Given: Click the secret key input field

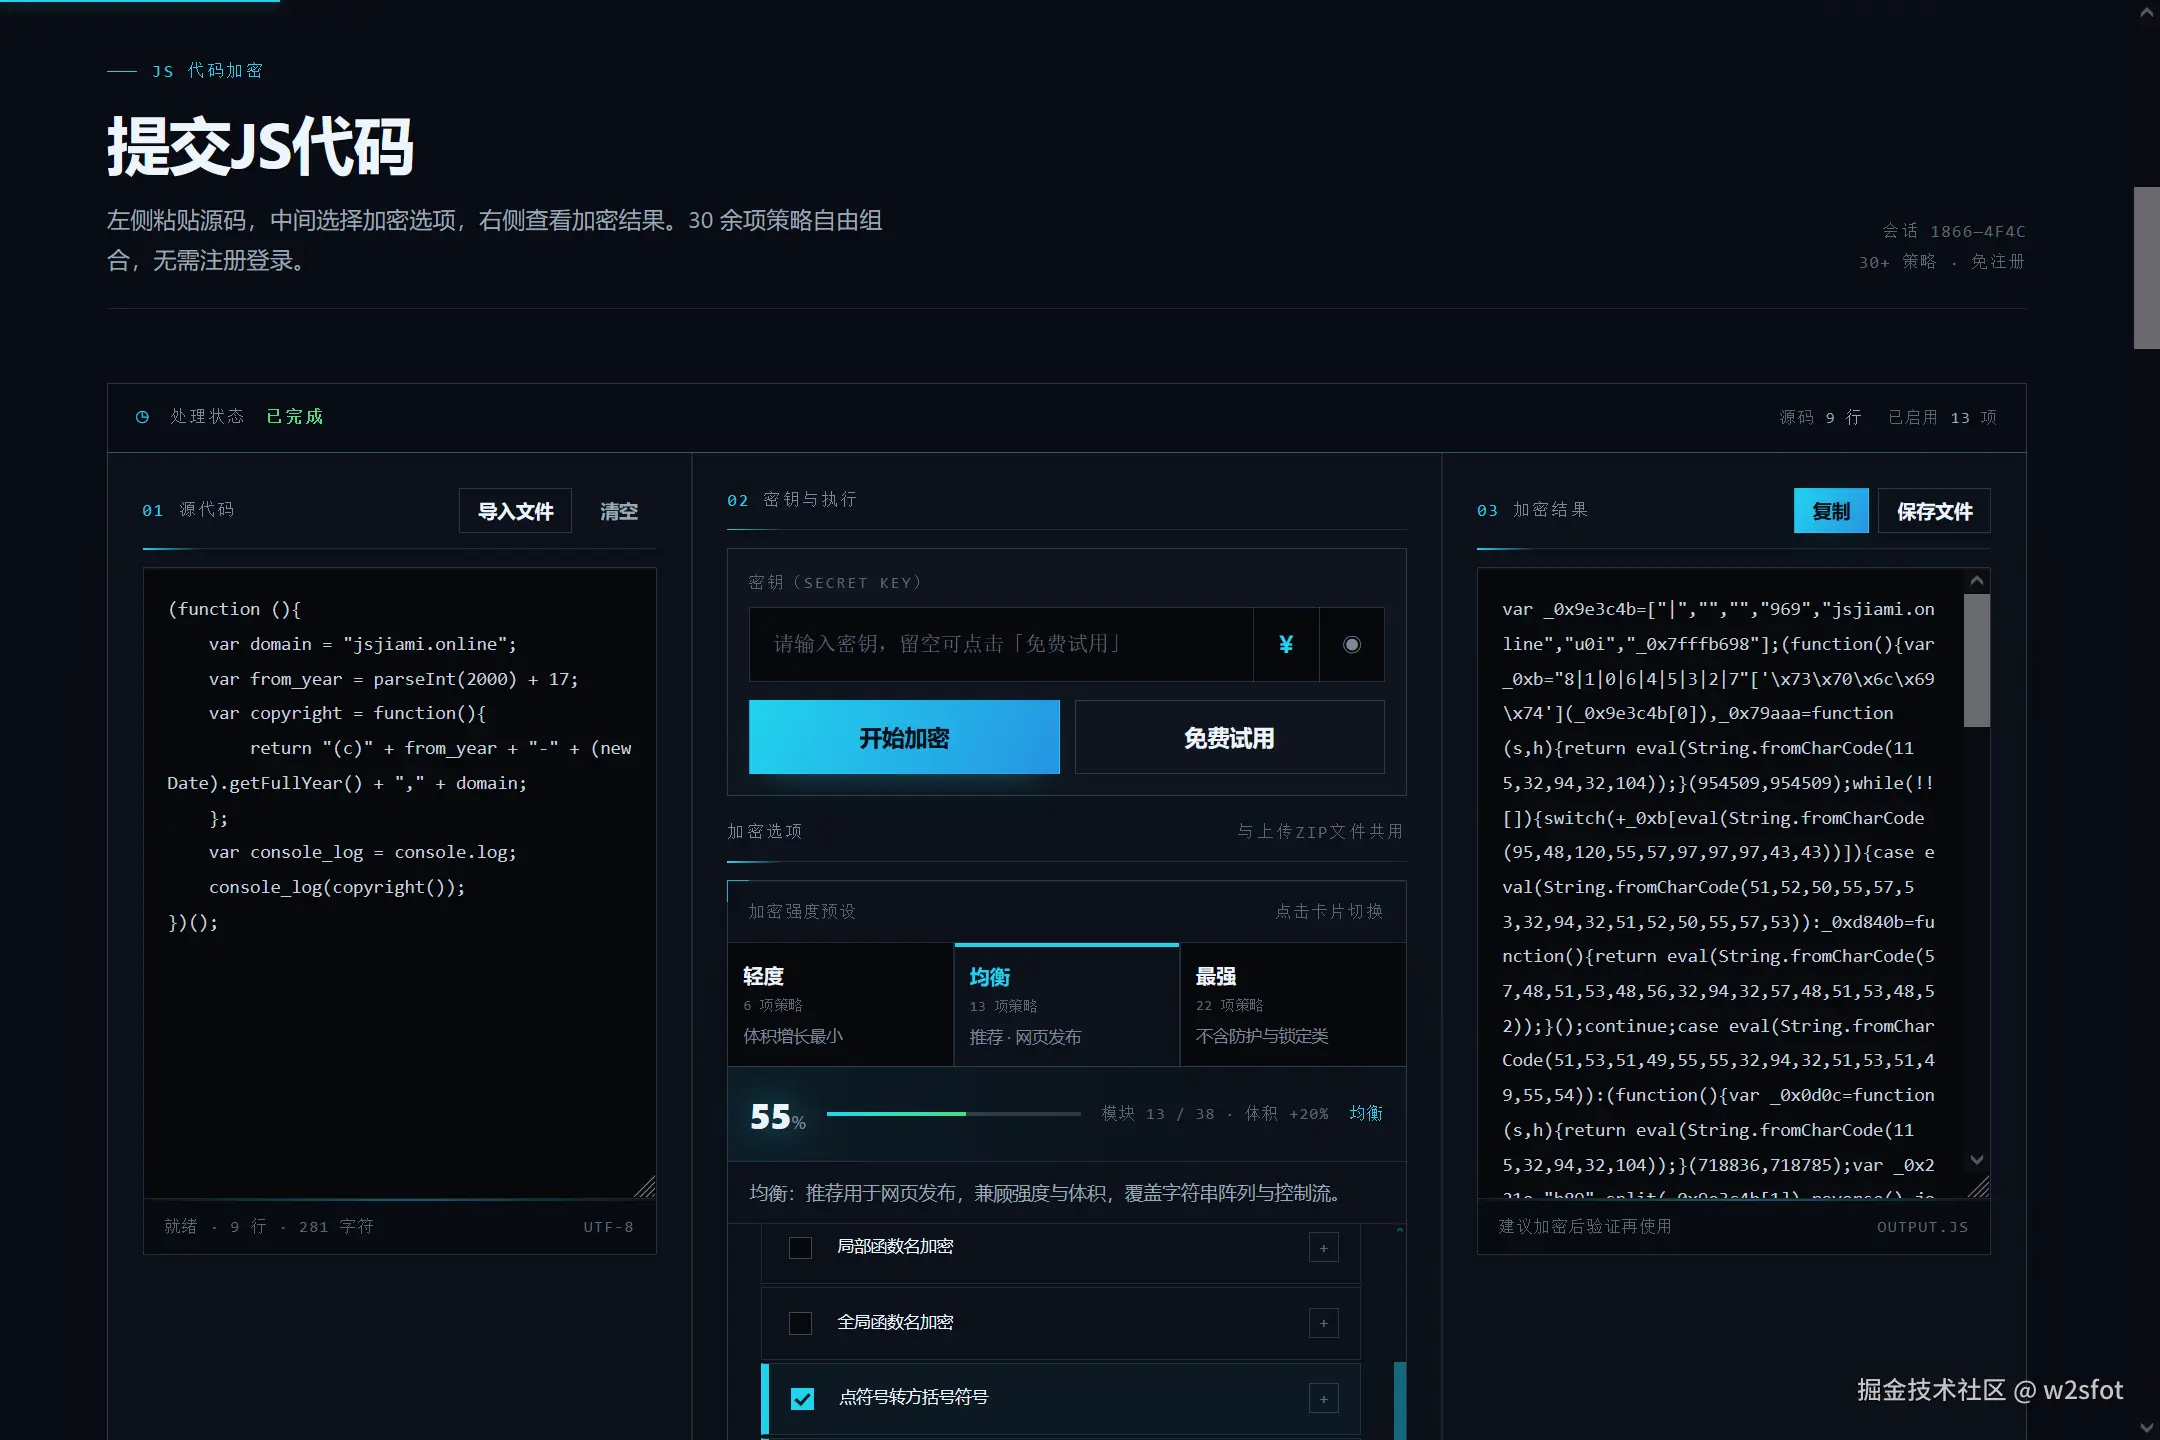Looking at the screenshot, I should [1001, 644].
